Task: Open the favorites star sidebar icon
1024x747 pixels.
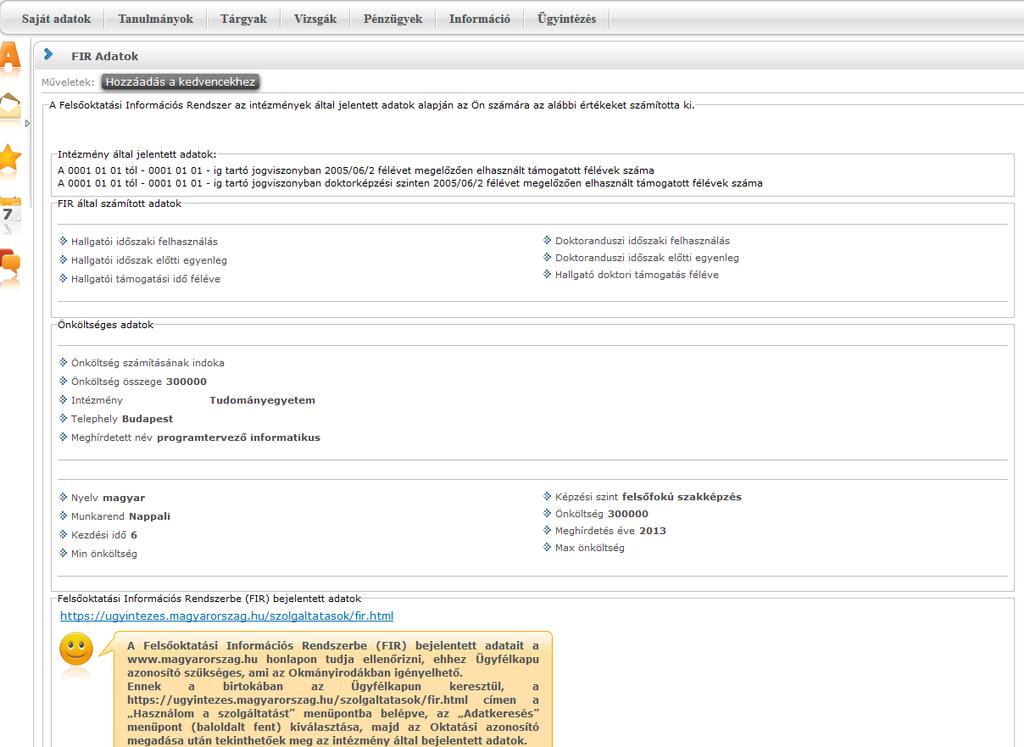Action: pyautogui.click(x=10, y=159)
